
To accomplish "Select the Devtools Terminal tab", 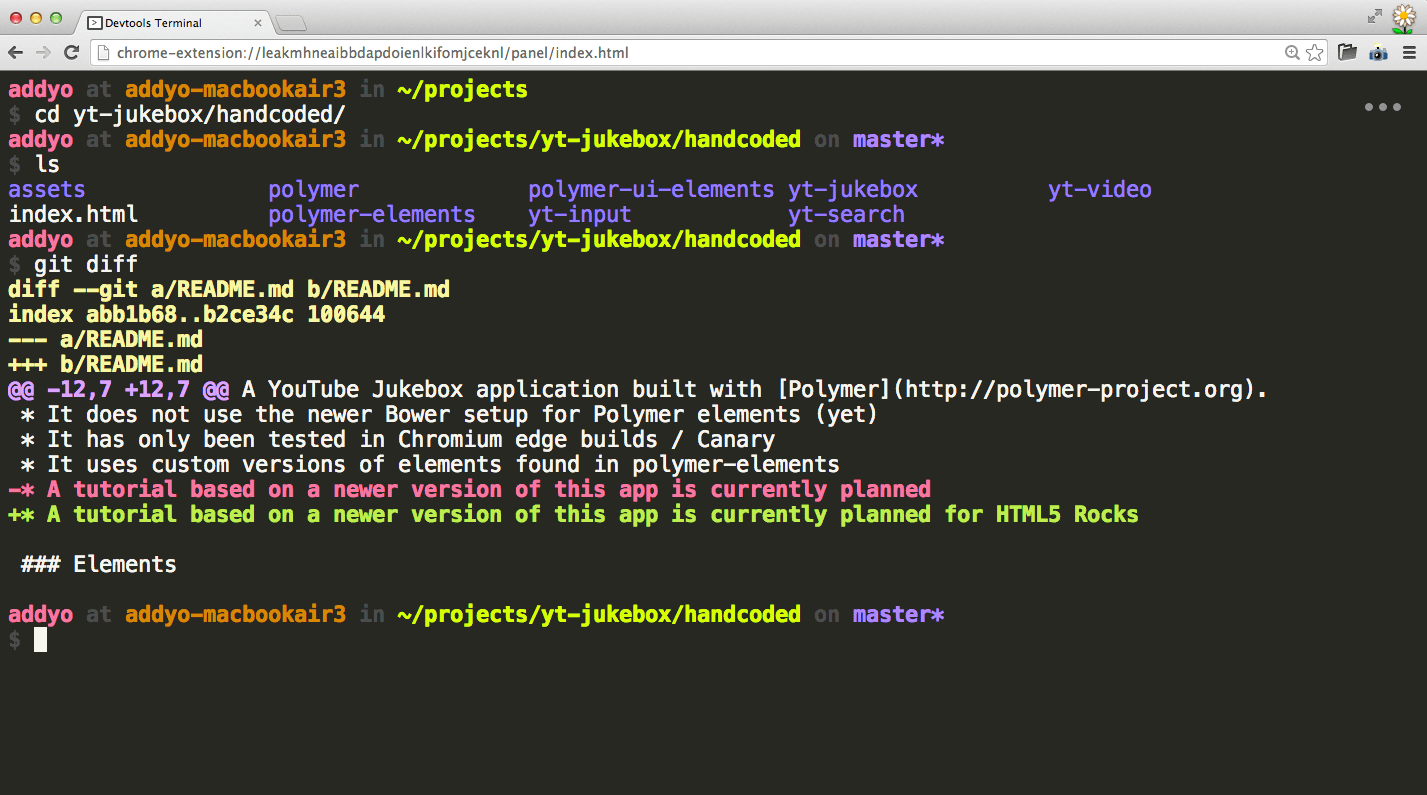I will point(160,21).
